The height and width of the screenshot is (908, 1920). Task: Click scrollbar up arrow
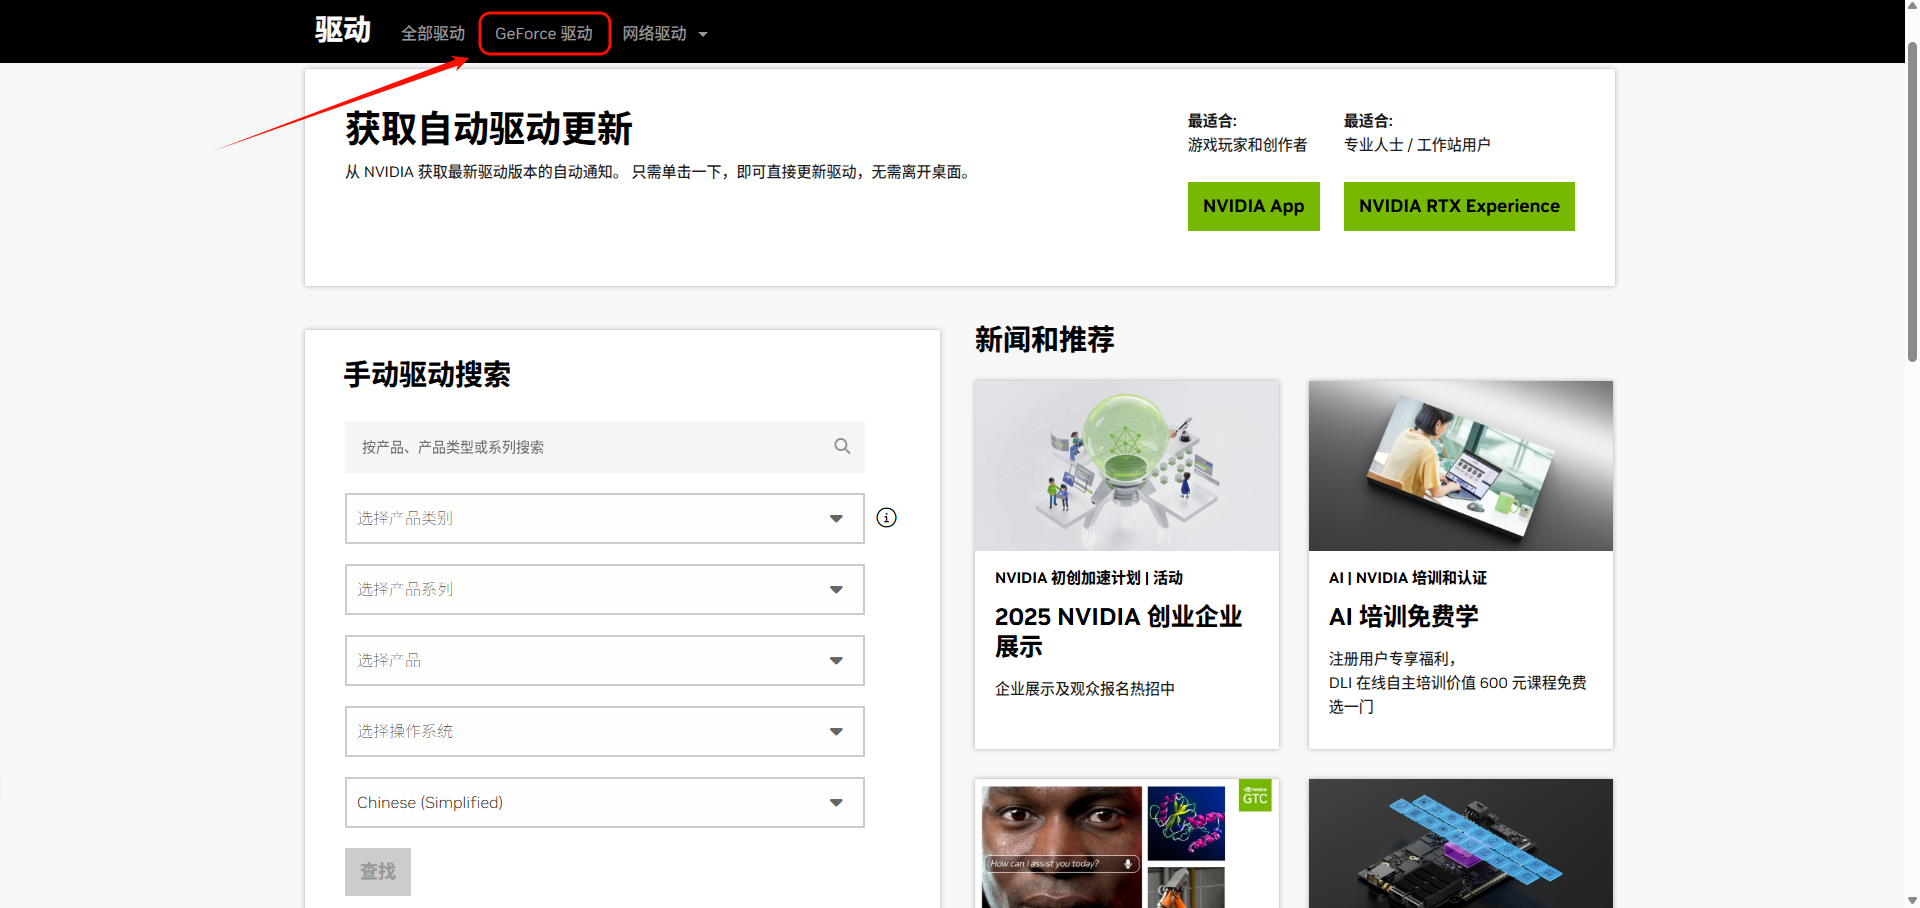tap(1912, 8)
